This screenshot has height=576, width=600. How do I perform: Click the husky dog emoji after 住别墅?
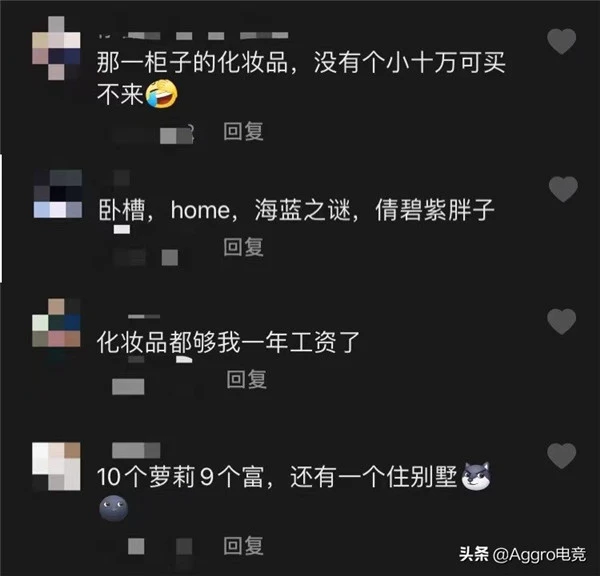(x=476, y=476)
